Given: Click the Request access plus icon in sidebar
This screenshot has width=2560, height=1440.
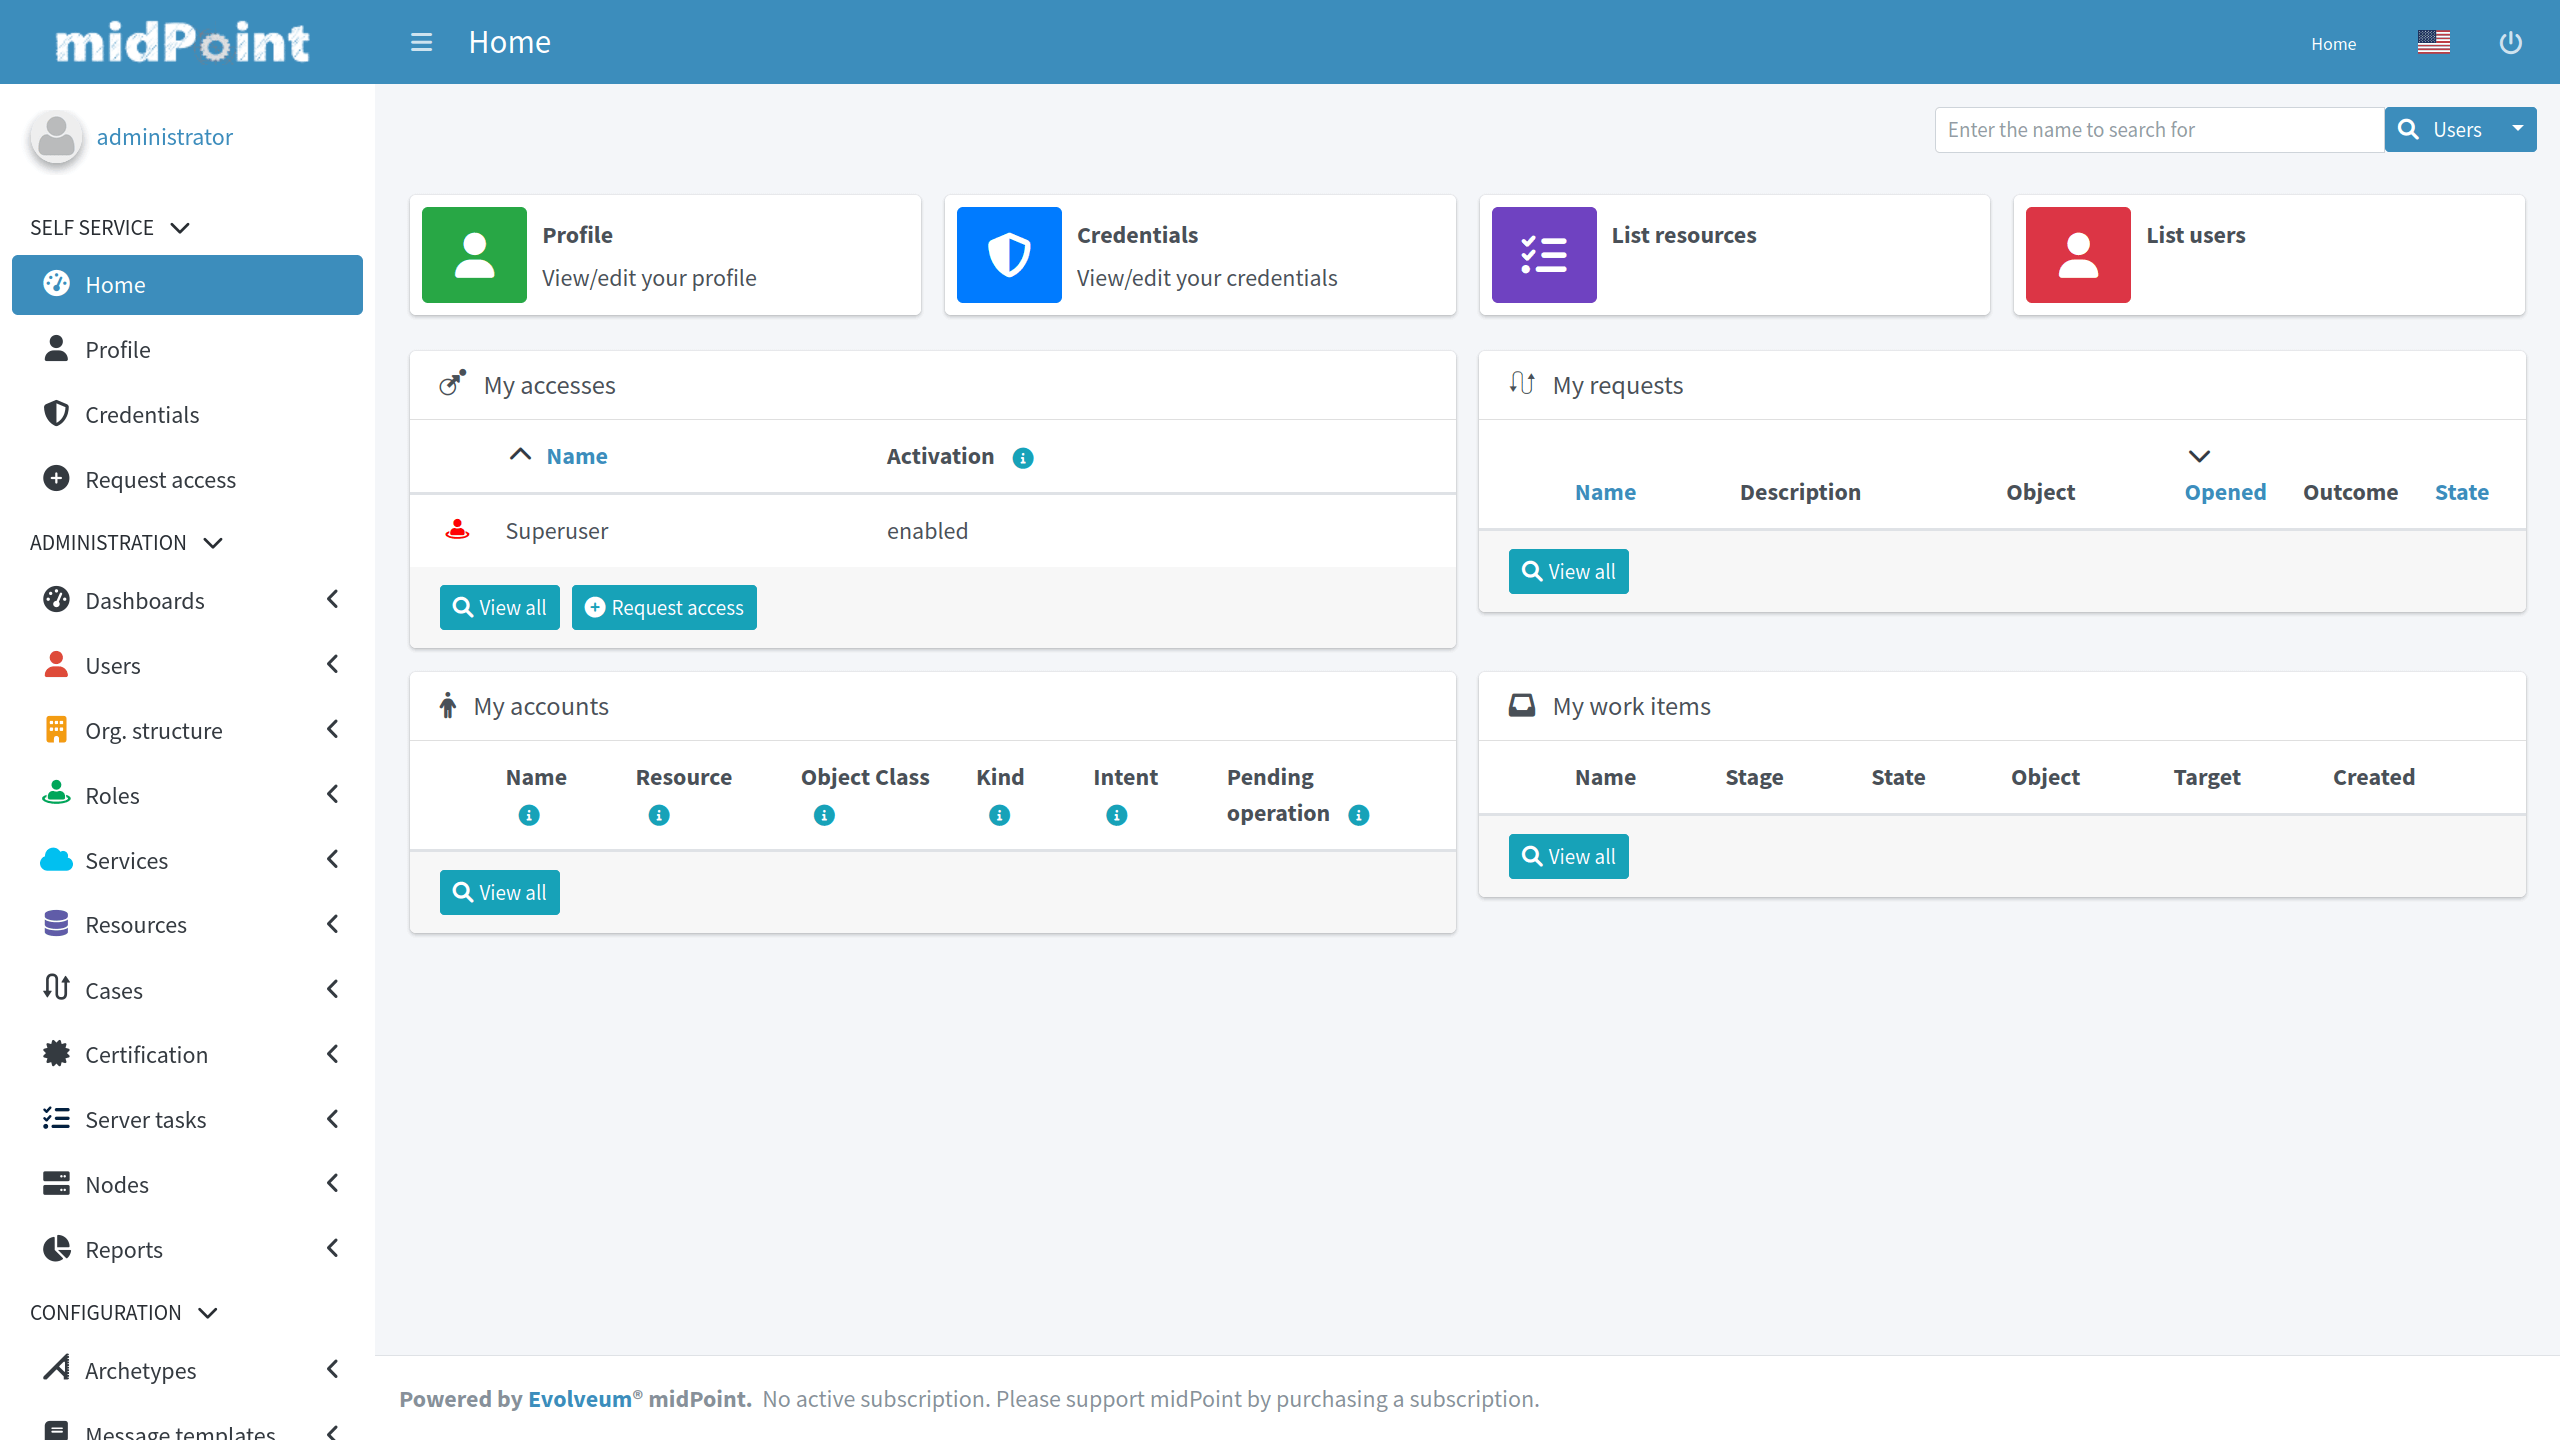Looking at the screenshot, I should (x=56, y=478).
